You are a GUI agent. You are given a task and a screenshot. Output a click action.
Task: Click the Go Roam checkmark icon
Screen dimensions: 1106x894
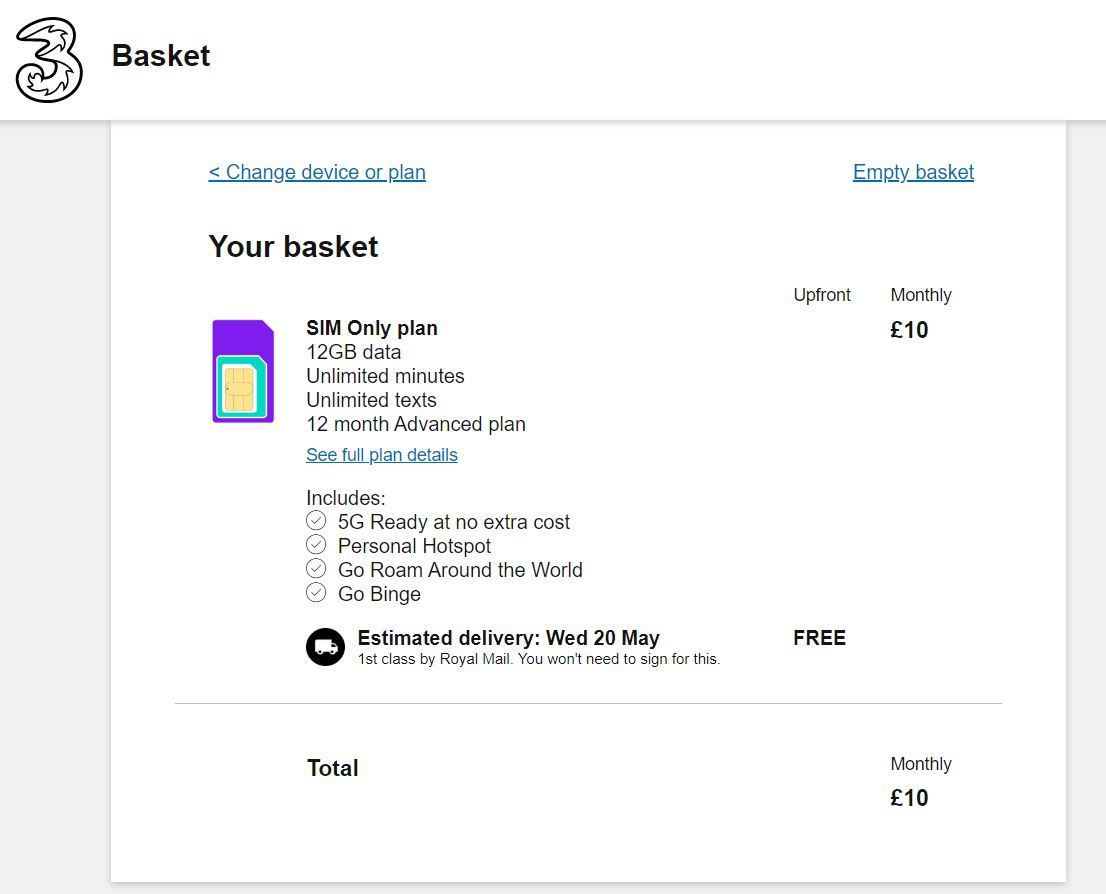[x=316, y=569]
